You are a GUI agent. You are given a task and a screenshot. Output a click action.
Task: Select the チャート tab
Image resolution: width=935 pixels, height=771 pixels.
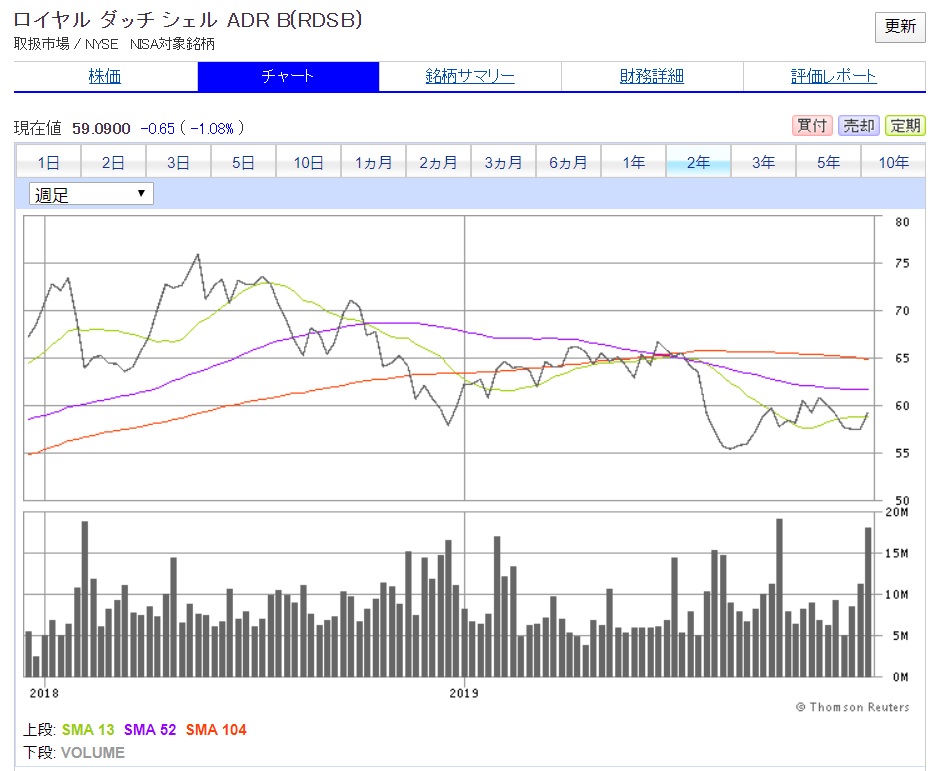coord(288,76)
